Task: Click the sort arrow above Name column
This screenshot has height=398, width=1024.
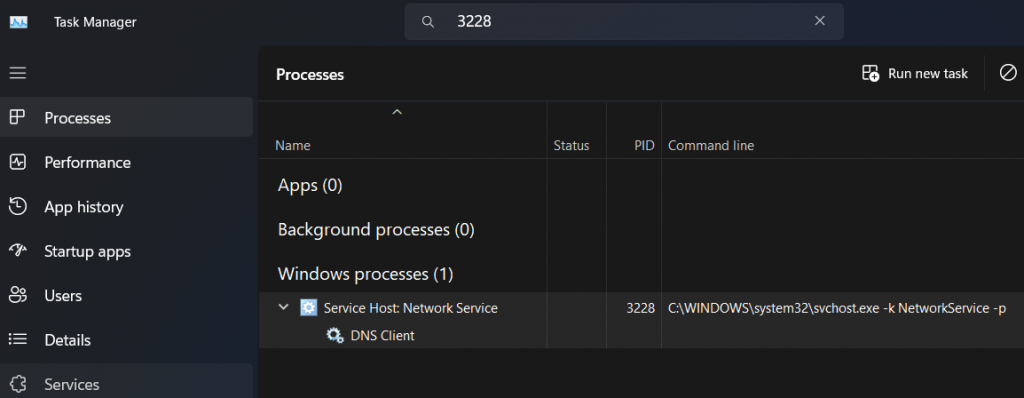Action: point(396,112)
